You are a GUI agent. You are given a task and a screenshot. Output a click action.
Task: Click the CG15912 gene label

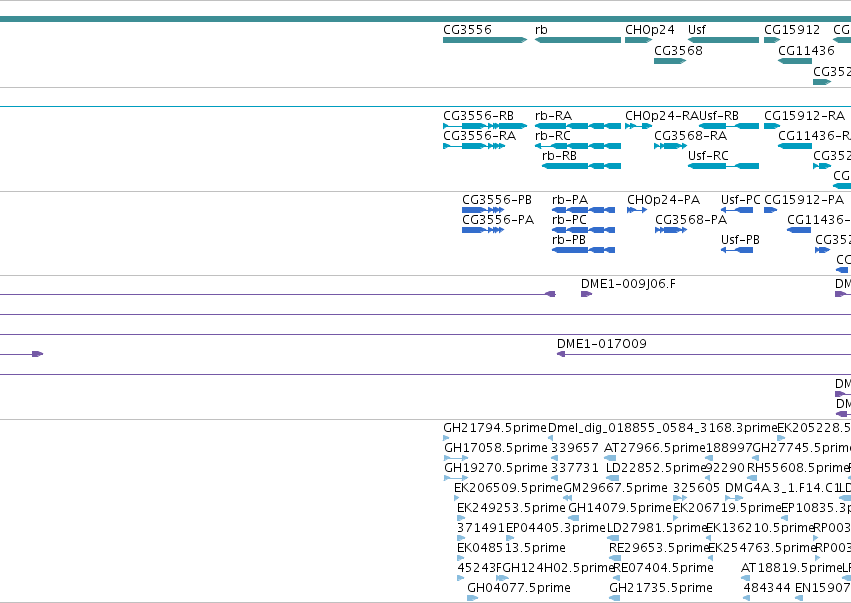[x=792, y=30]
